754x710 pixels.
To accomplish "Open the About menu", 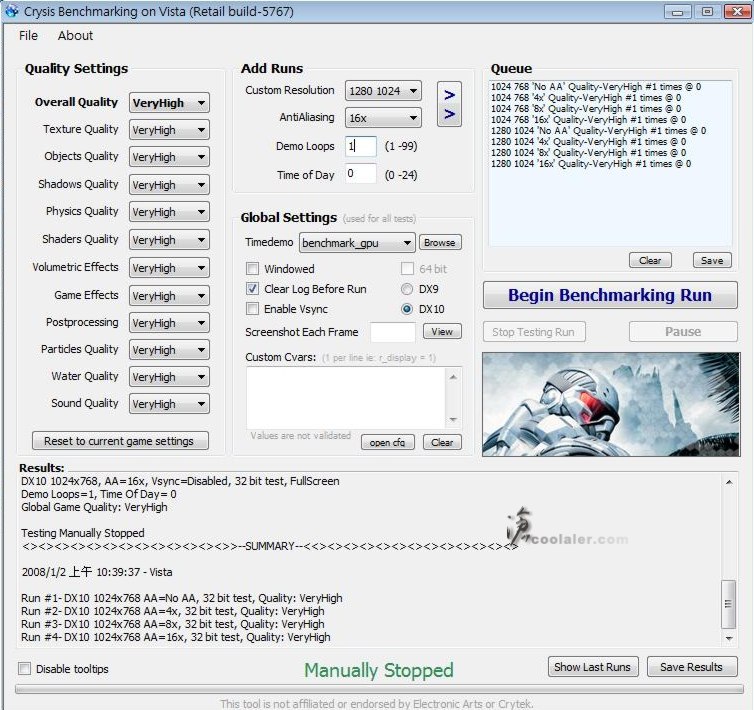I will point(75,36).
